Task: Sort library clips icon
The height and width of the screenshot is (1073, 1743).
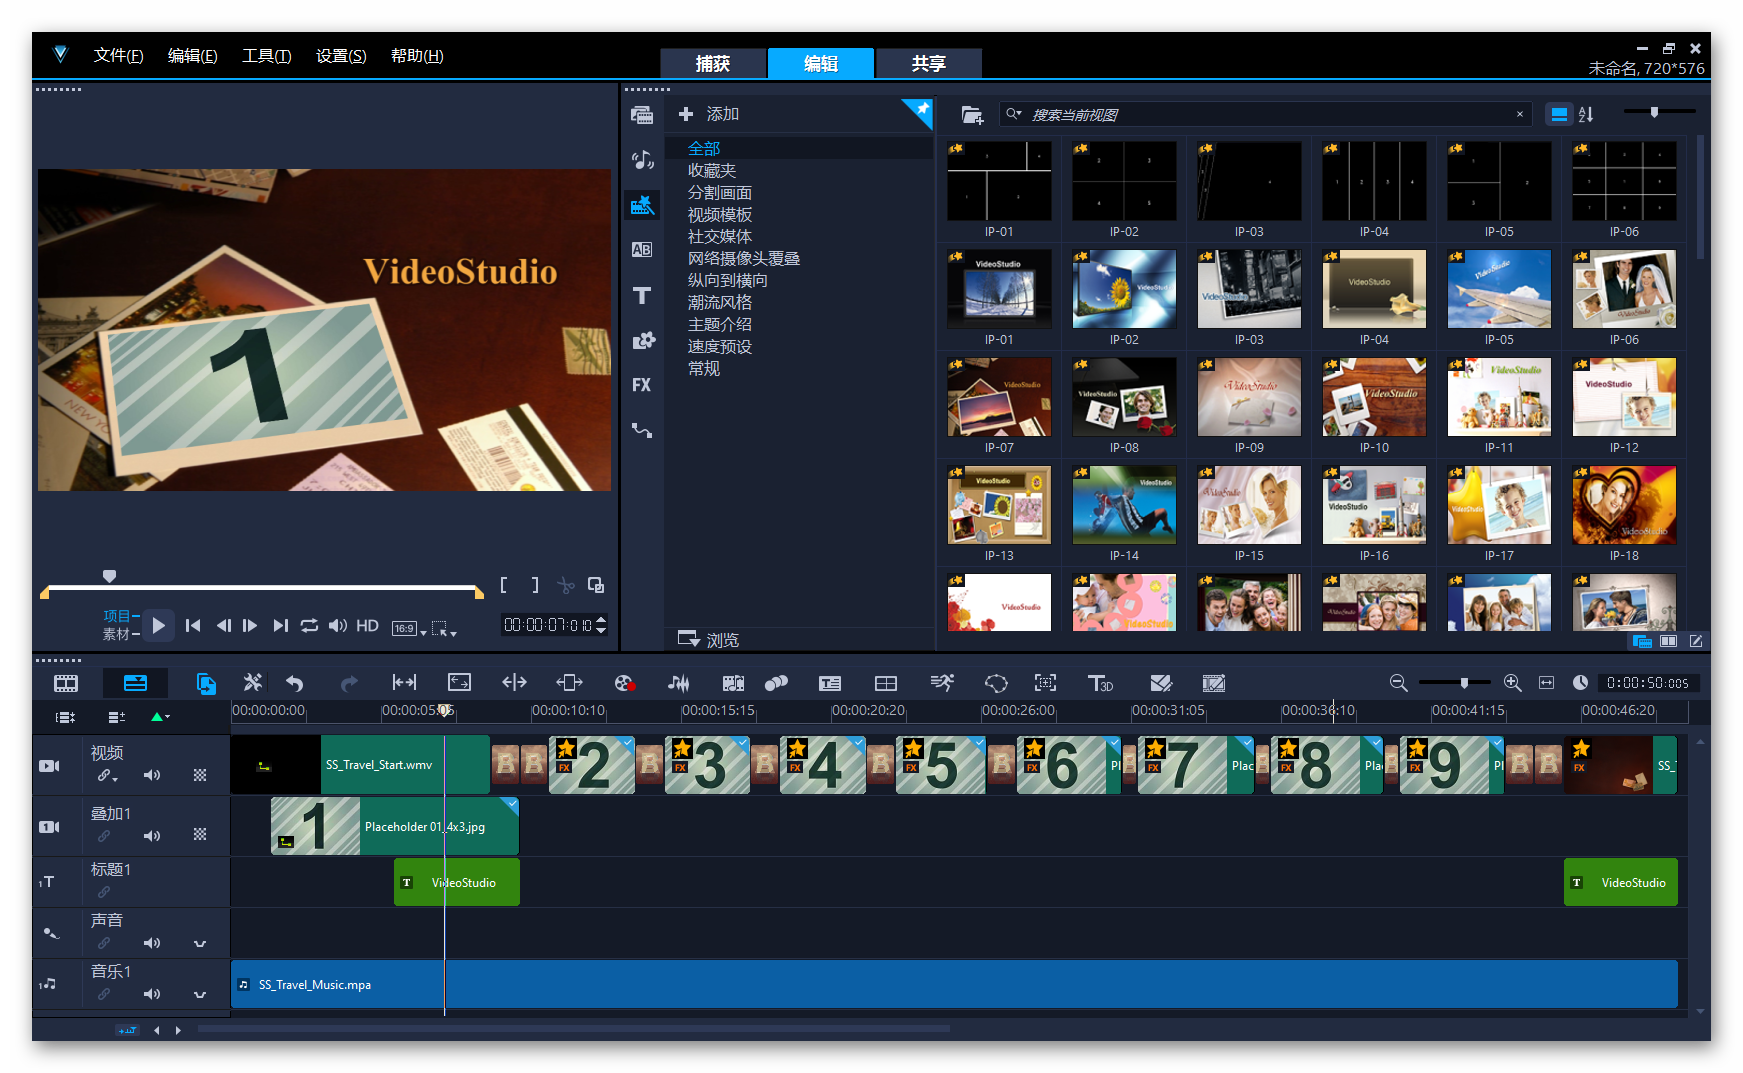Action: click(1586, 115)
